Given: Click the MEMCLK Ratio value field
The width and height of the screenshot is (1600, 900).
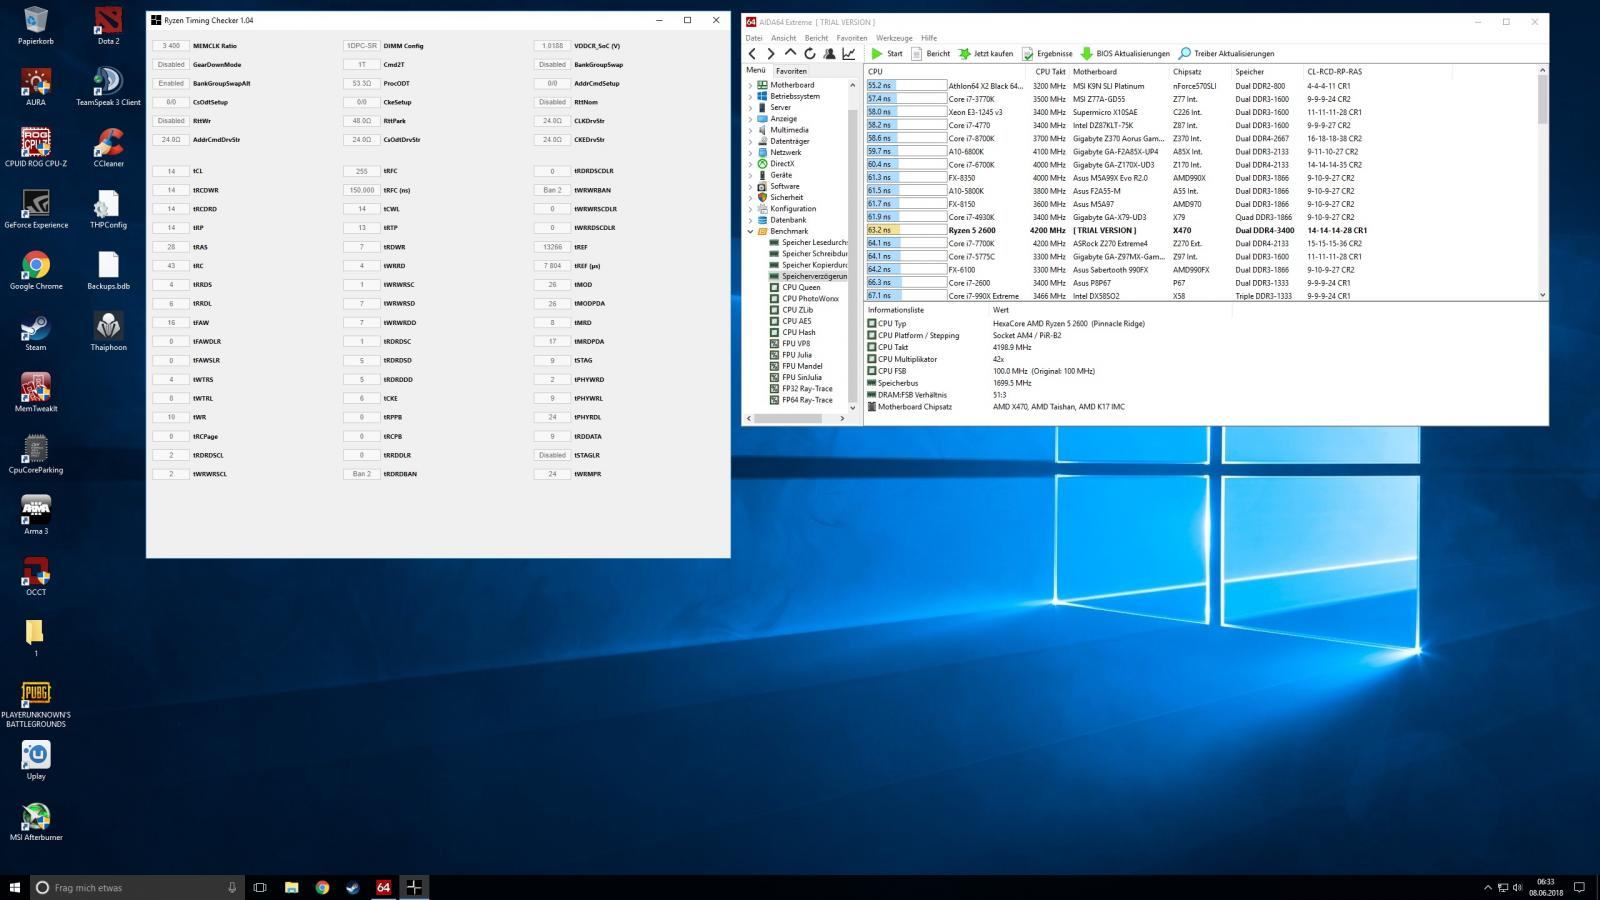Looking at the screenshot, I should (171, 46).
